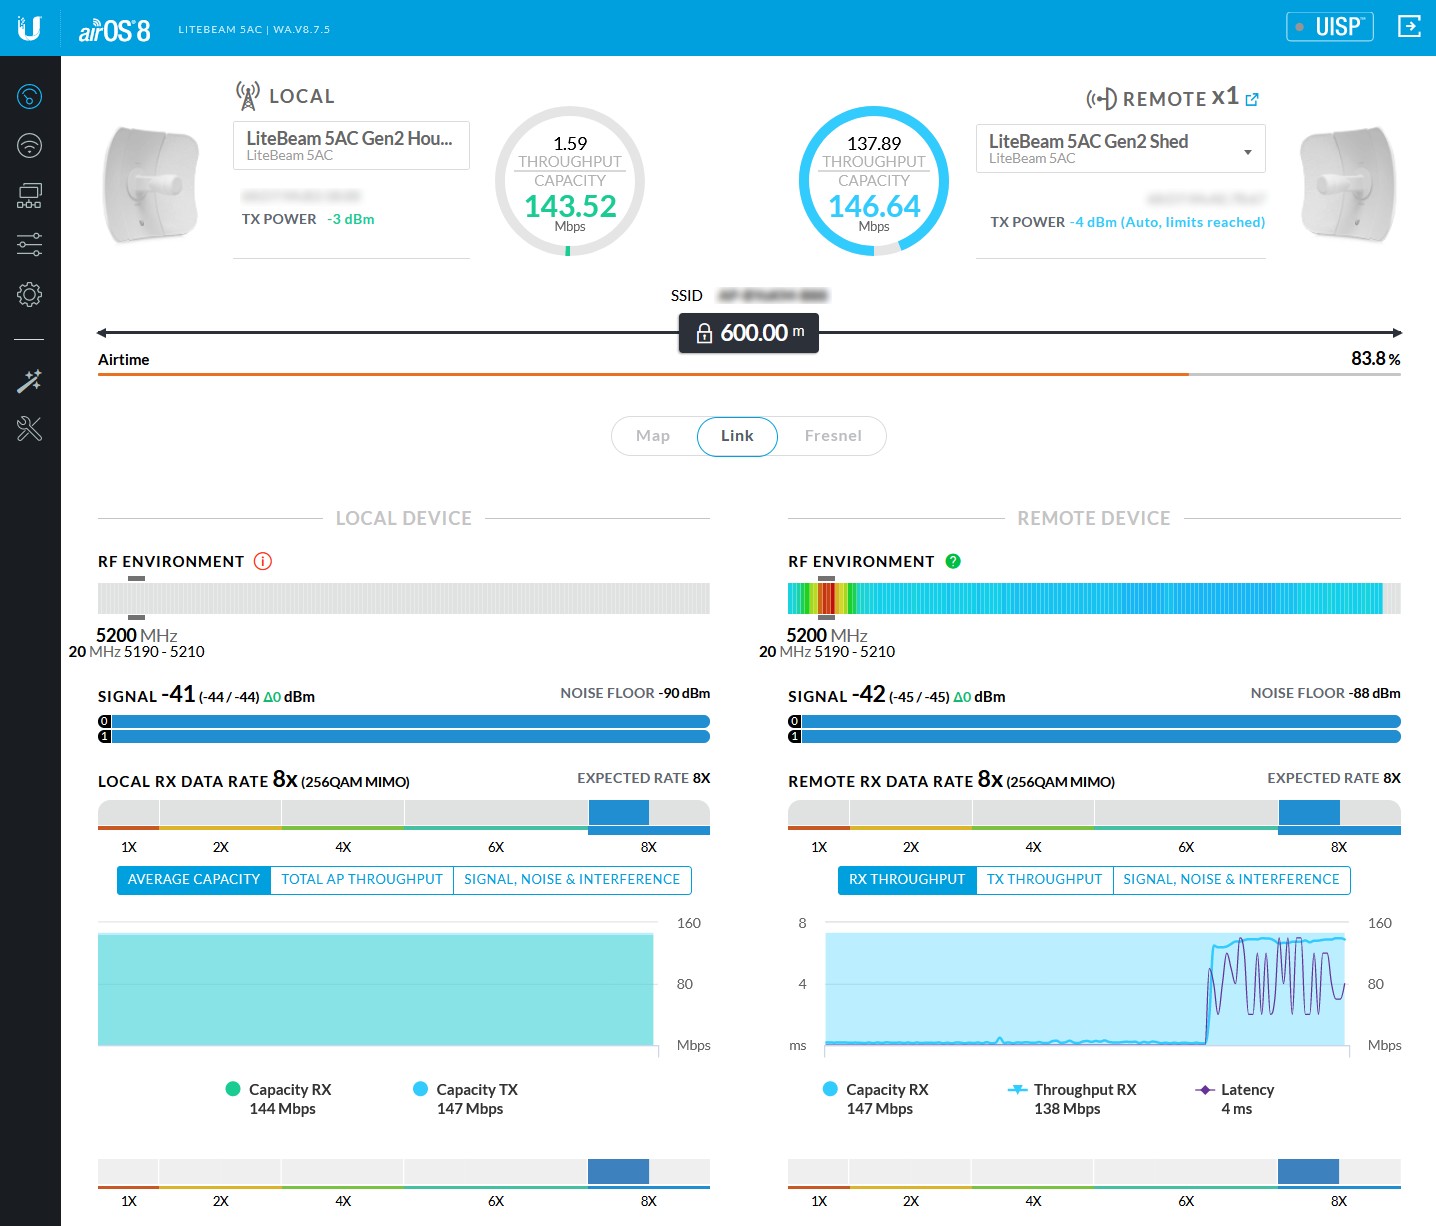Show remote Signal, Noise & Interference chart

[x=1231, y=880]
